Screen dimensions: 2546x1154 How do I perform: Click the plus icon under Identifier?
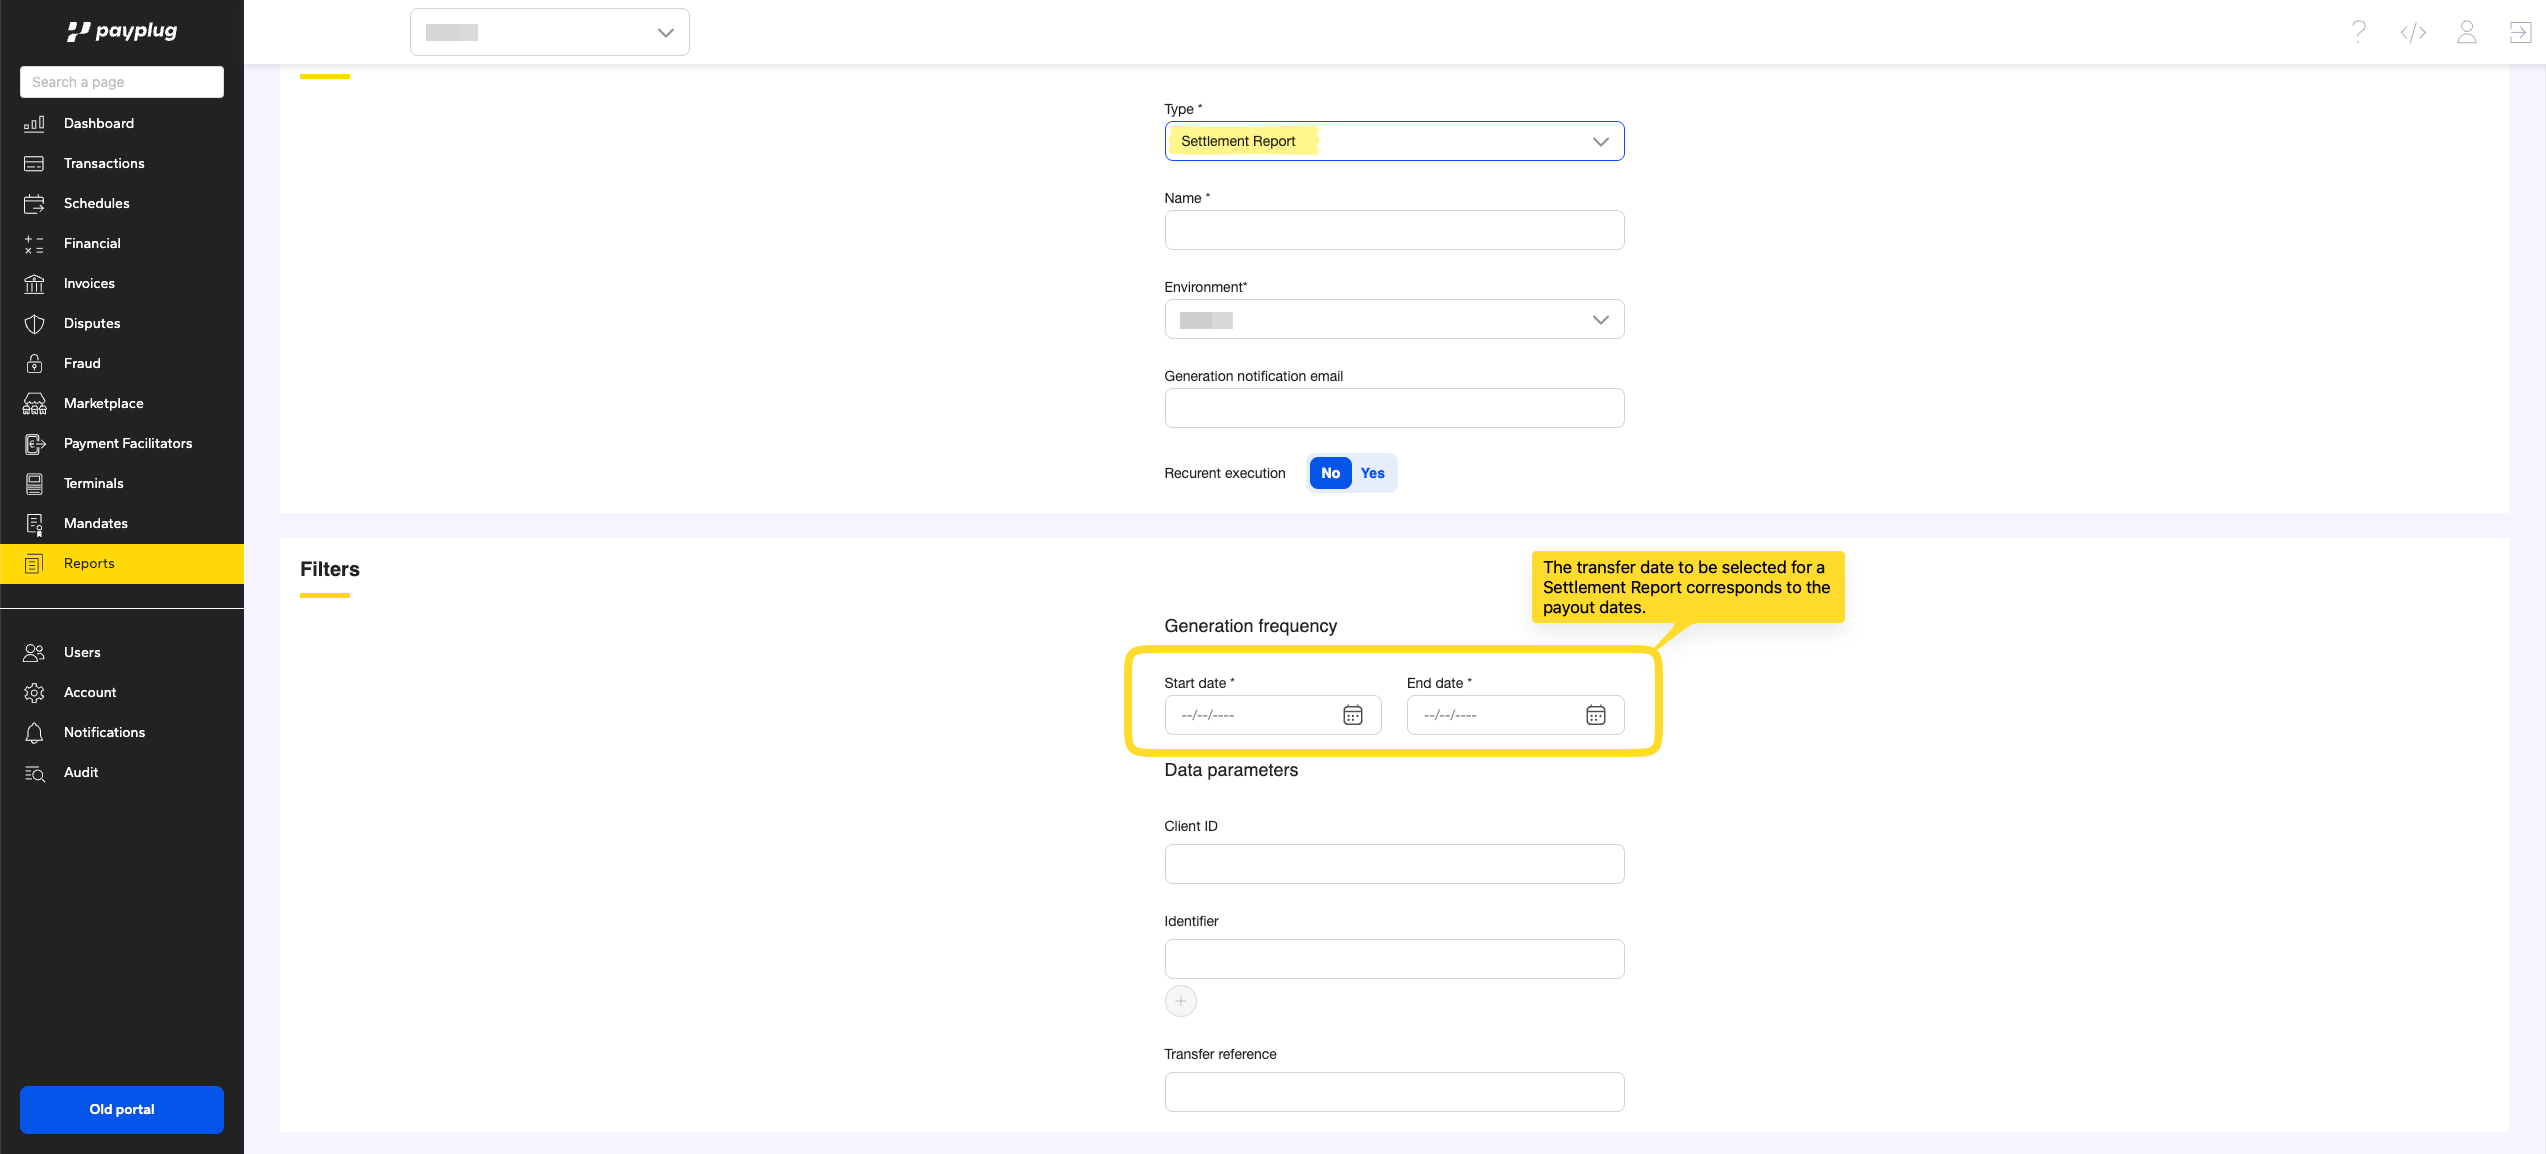pos(1180,1001)
